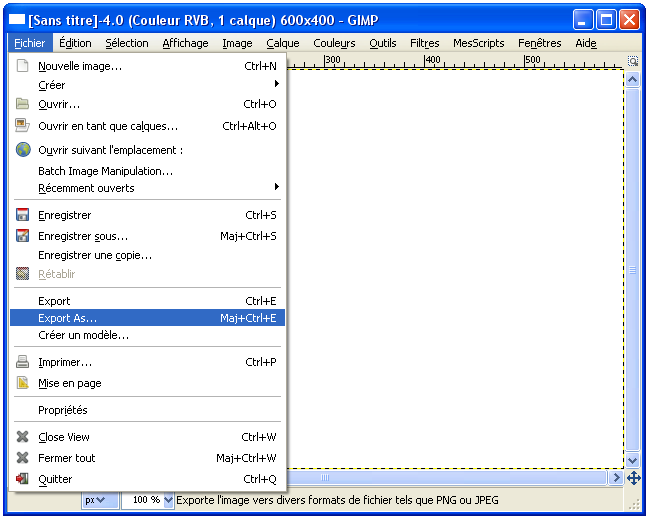646x517 pixels.
Task: Close the GIMP window
Action: 630,20
